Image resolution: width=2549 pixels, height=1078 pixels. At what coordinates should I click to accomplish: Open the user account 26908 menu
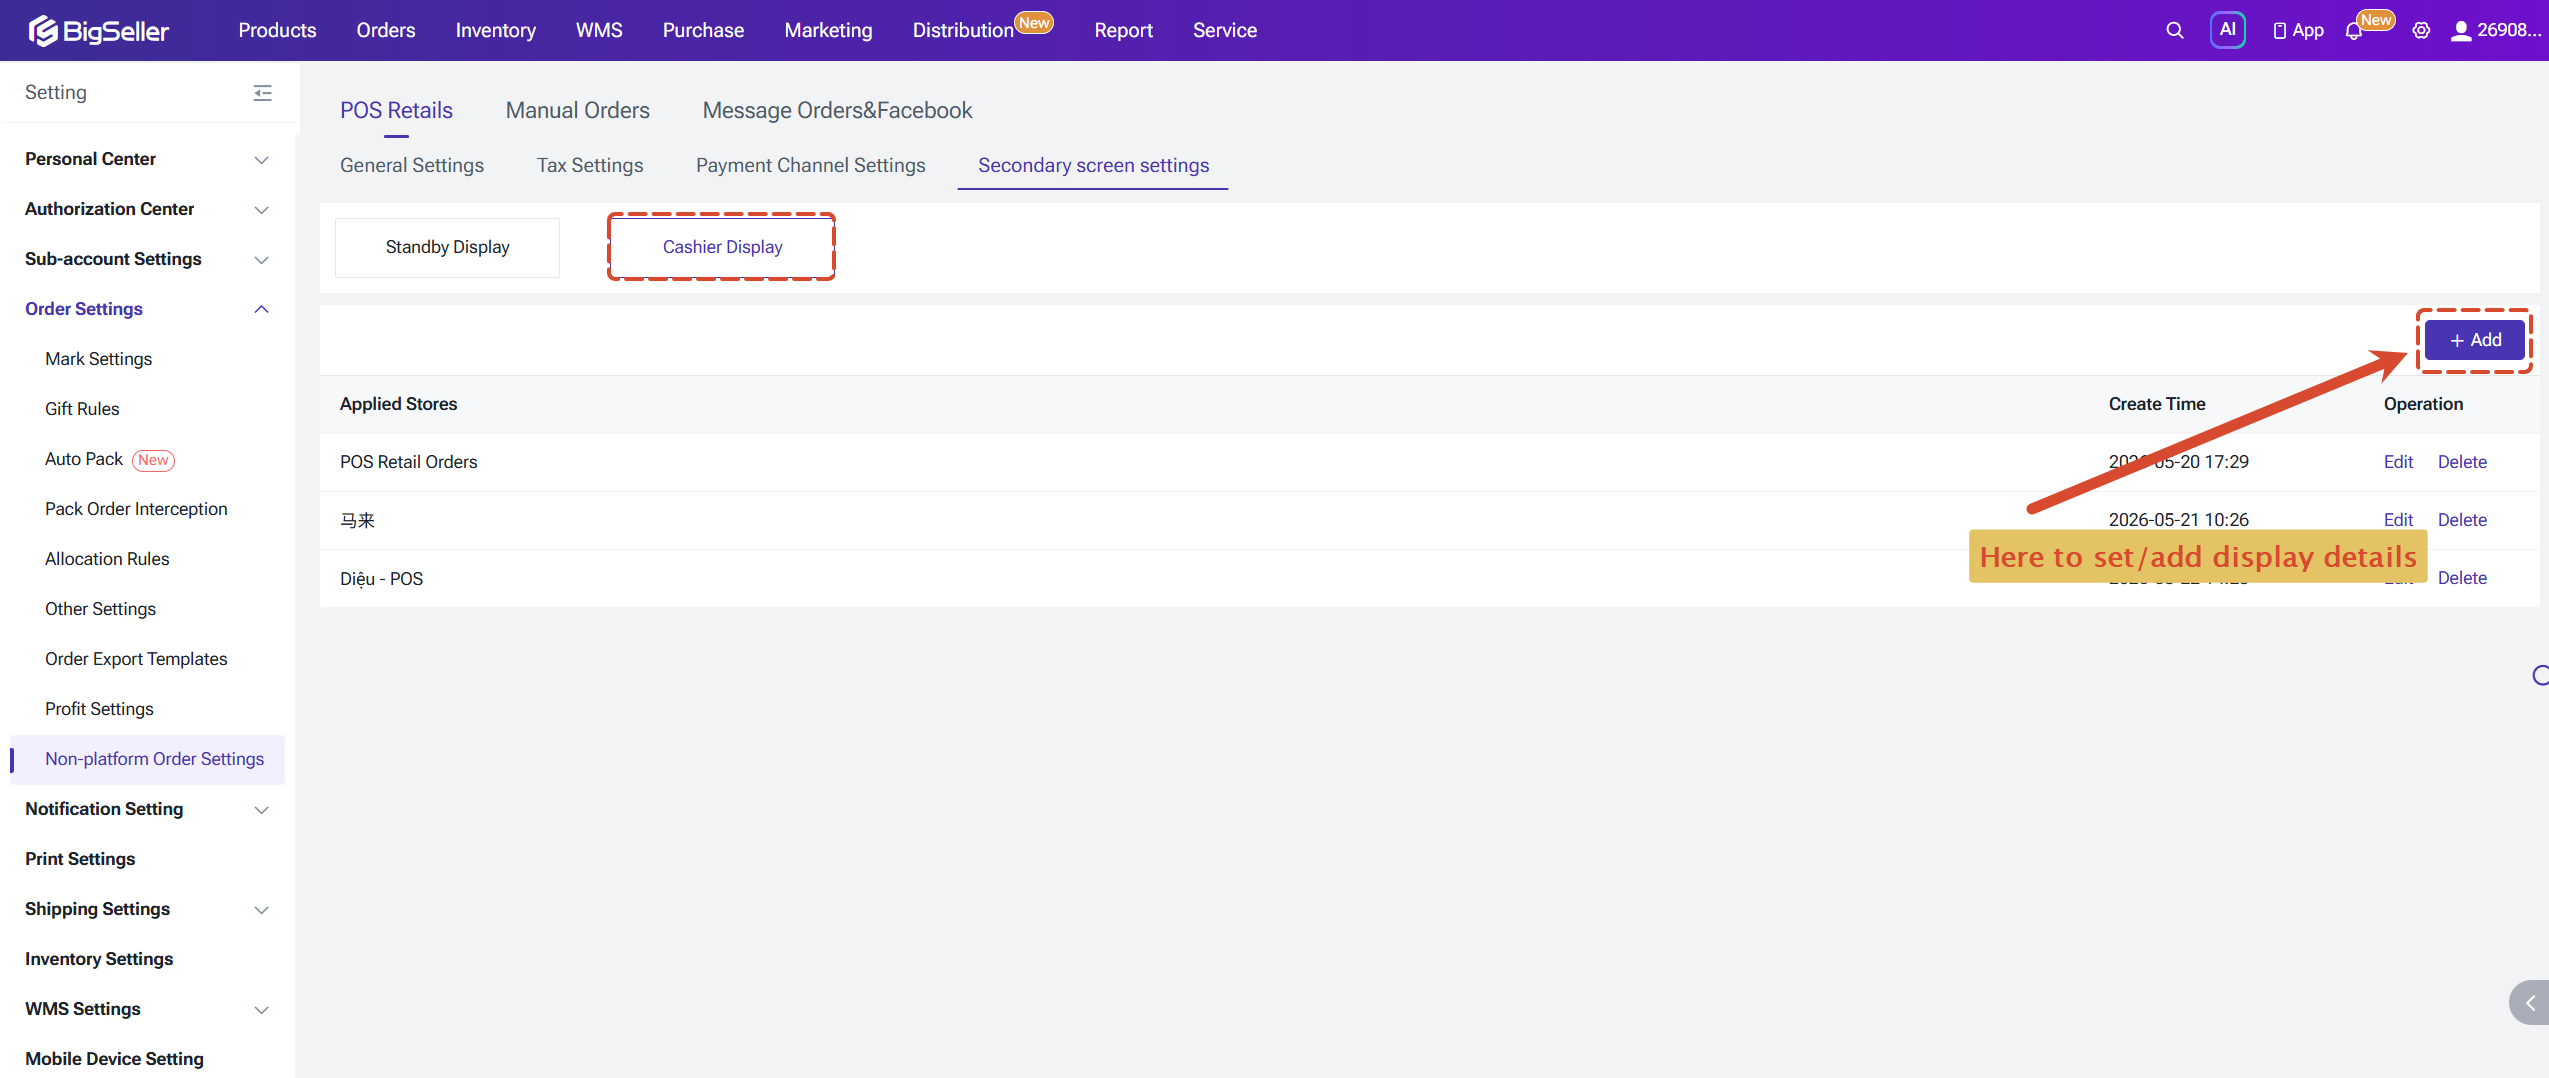2495,31
